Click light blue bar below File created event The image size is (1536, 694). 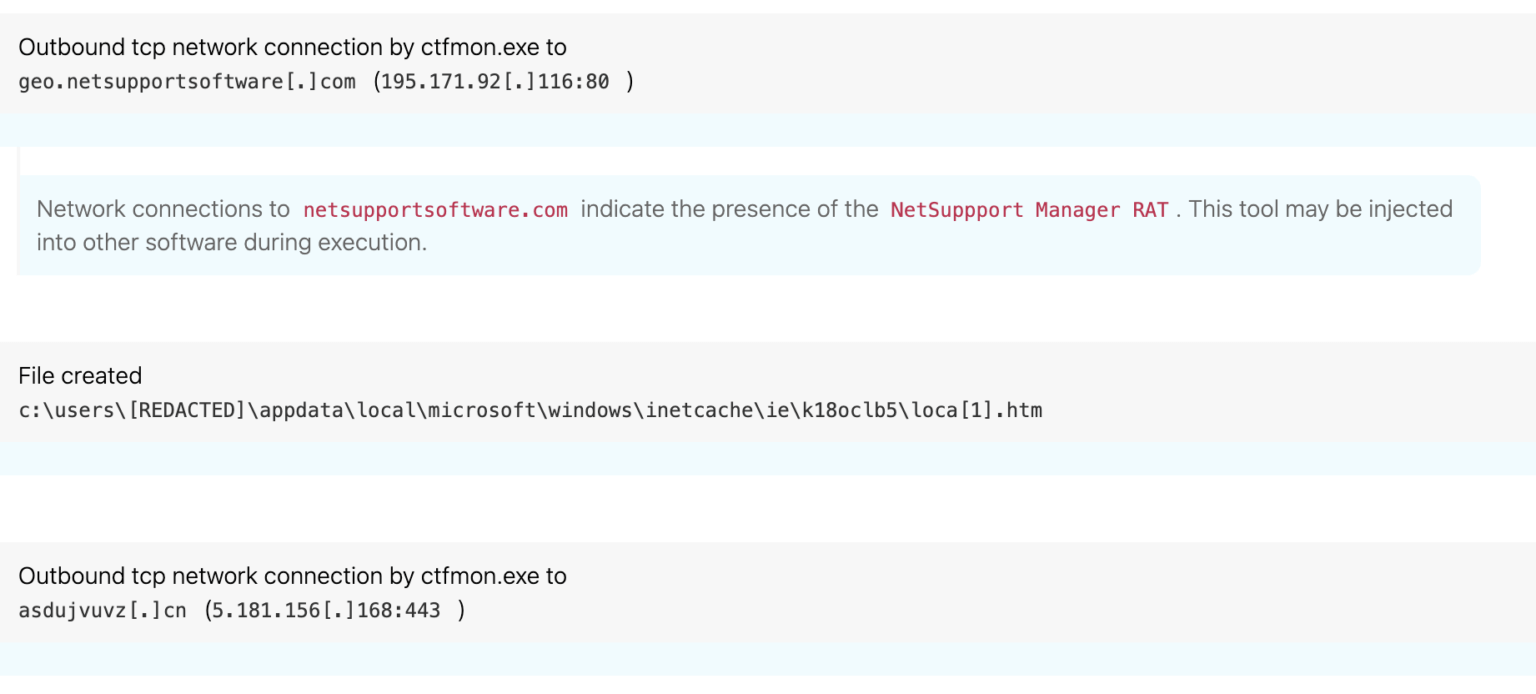768,458
